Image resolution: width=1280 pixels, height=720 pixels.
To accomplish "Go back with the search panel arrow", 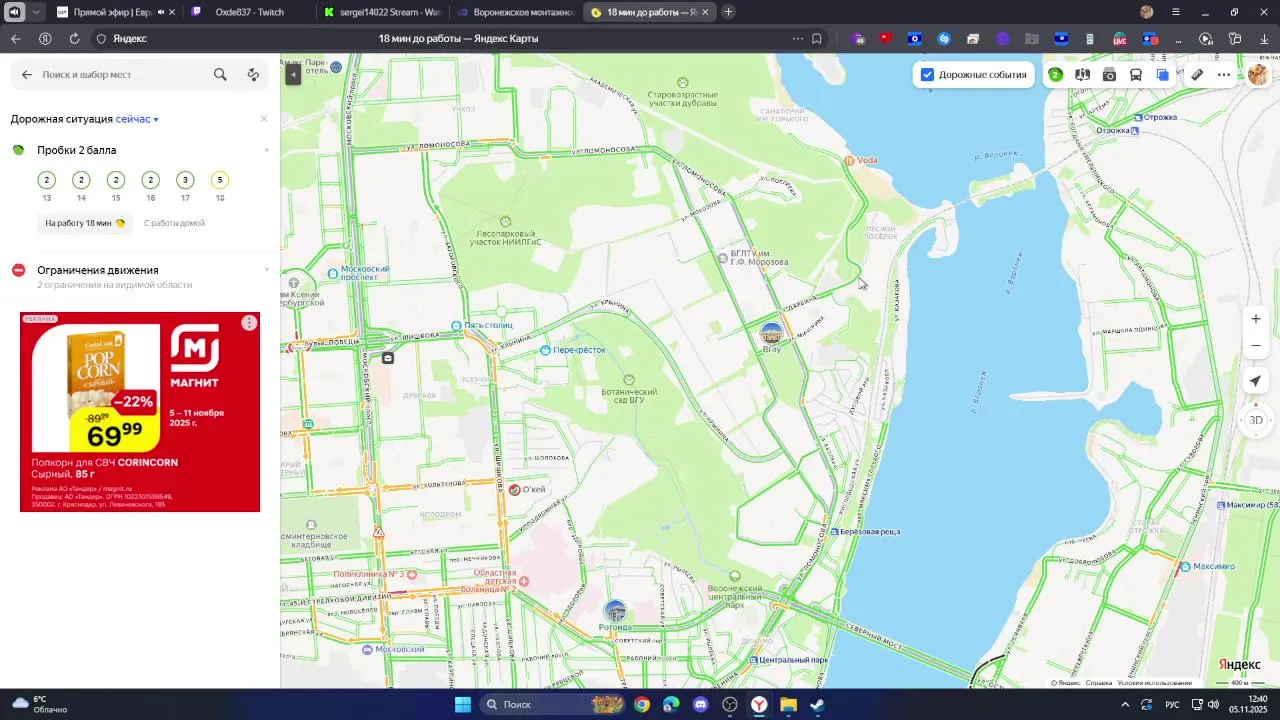I will click(27, 75).
